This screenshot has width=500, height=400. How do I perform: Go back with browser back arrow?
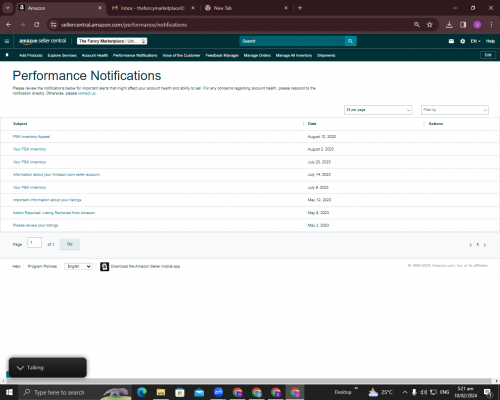point(9,25)
